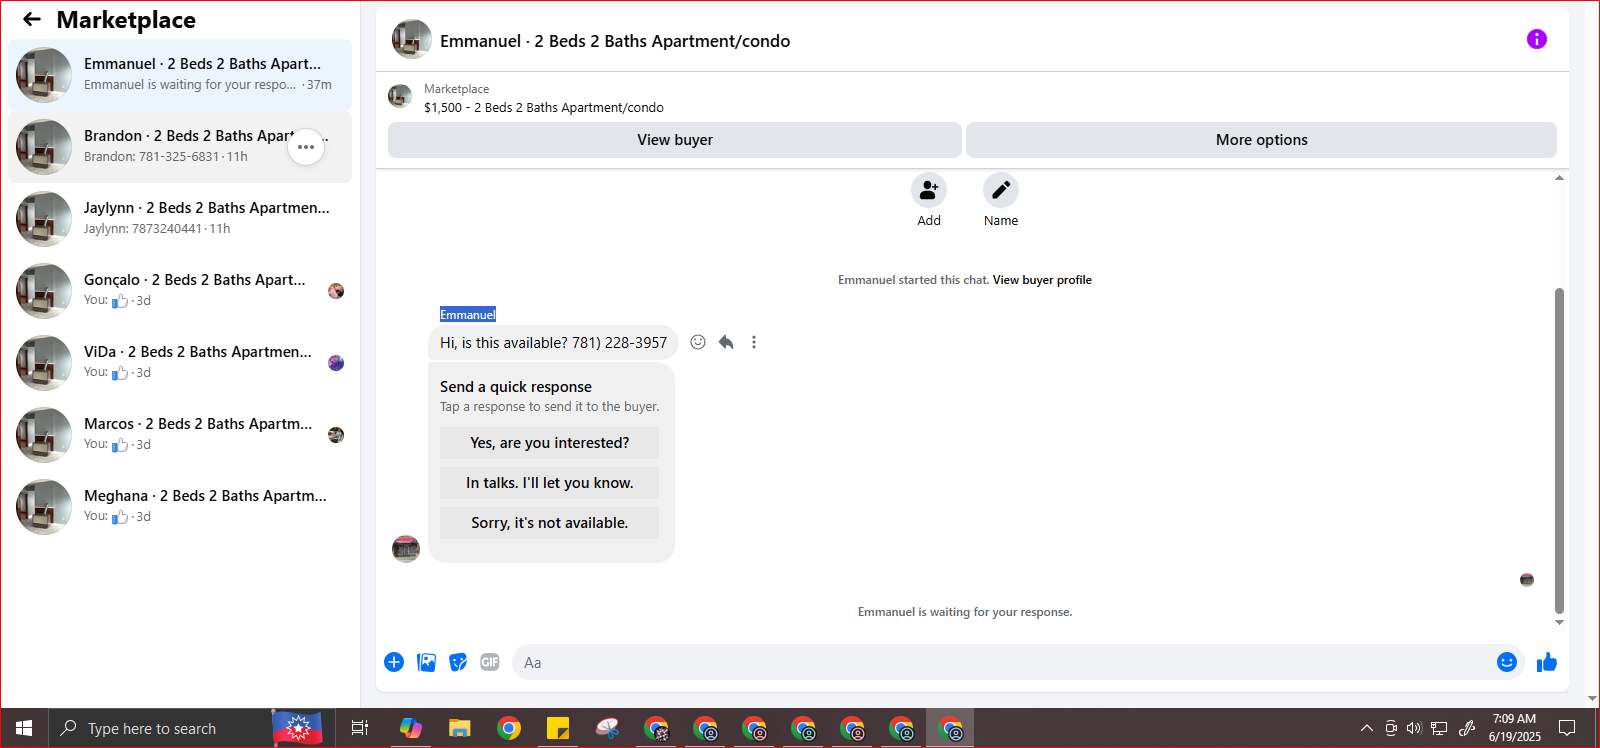Screen dimensions: 1600x748
Task: Open Gonçalo's conversation
Action: click(180, 291)
